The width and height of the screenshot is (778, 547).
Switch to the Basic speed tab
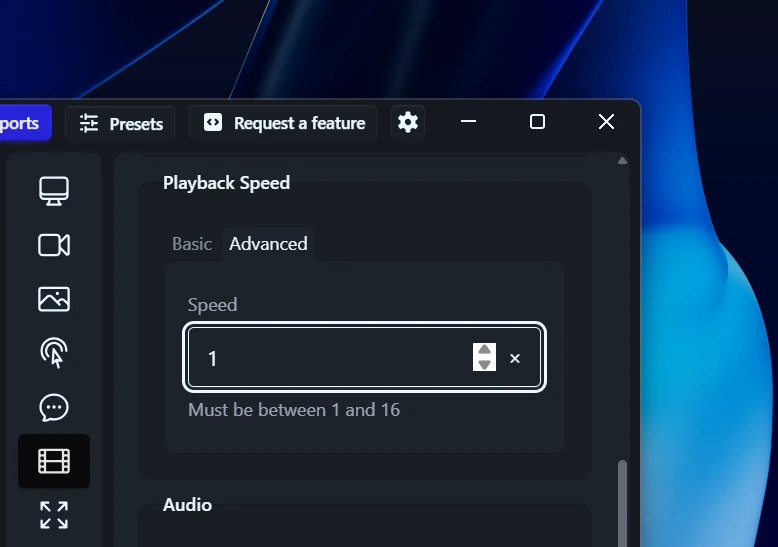click(192, 244)
